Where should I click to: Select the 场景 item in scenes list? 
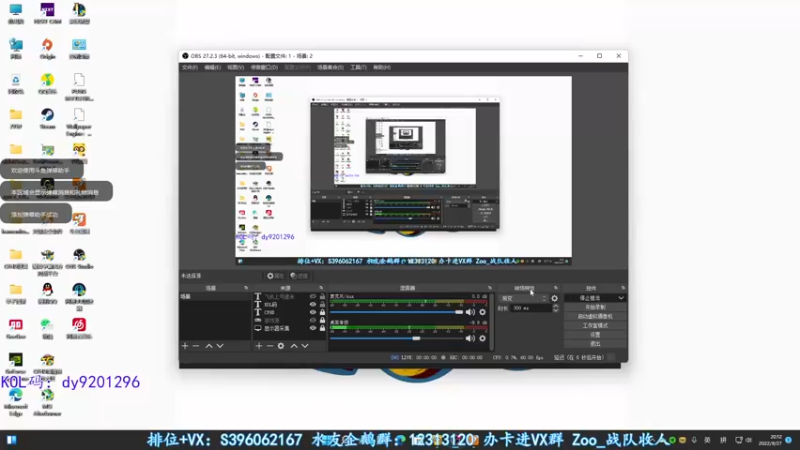point(214,296)
